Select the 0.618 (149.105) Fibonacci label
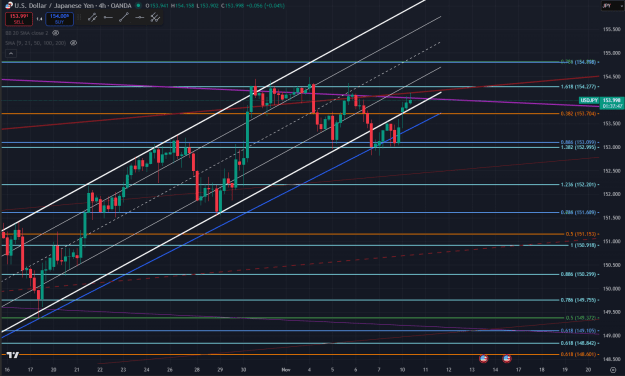This screenshot has height=376, width=625. point(578,331)
